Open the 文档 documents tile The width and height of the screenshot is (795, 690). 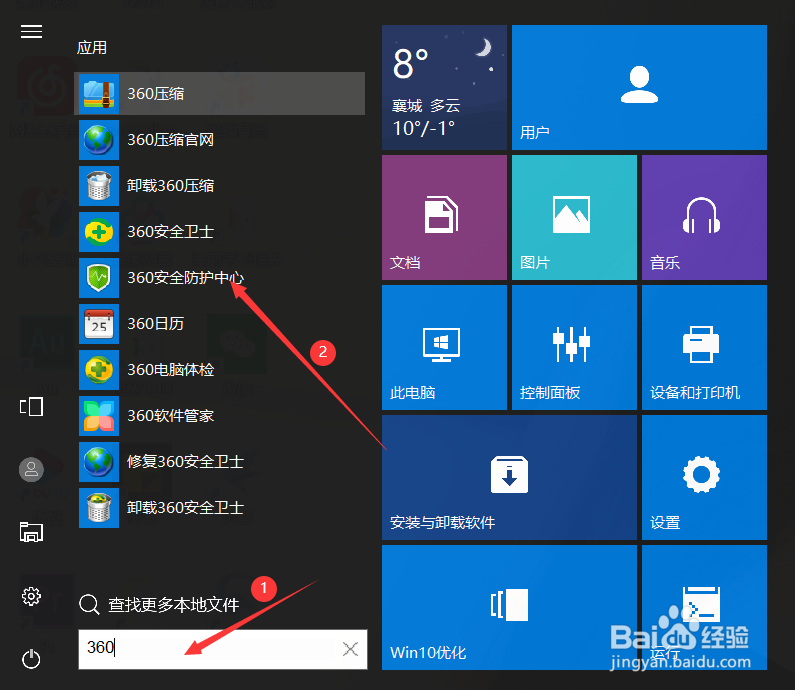(x=444, y=217)
